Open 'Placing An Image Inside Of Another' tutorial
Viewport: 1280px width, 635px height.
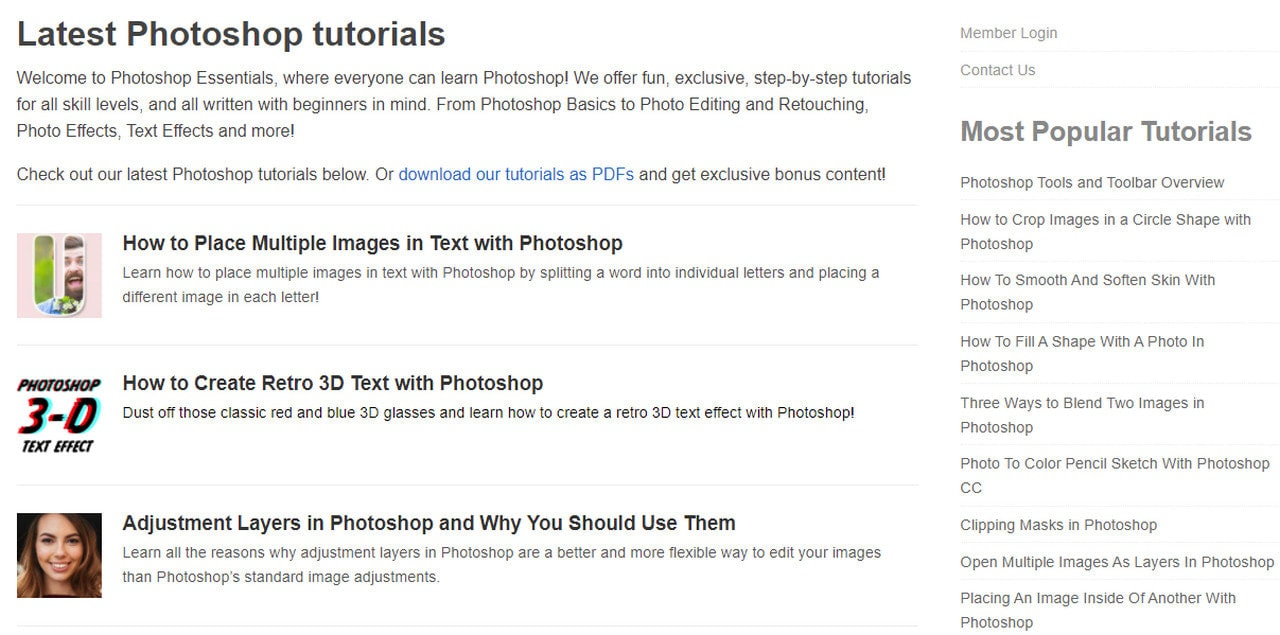click(1098, 598)
